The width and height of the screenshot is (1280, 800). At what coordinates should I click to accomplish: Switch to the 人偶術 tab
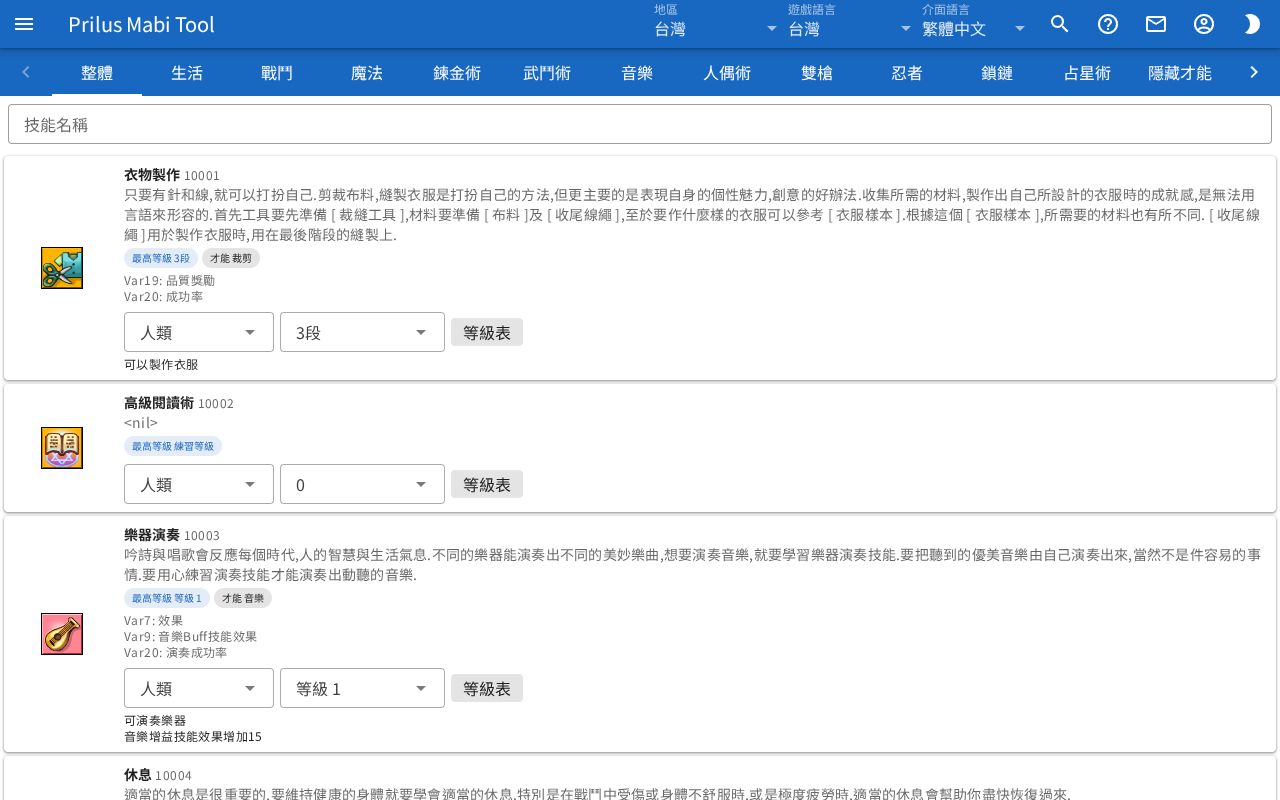[727, 72]
